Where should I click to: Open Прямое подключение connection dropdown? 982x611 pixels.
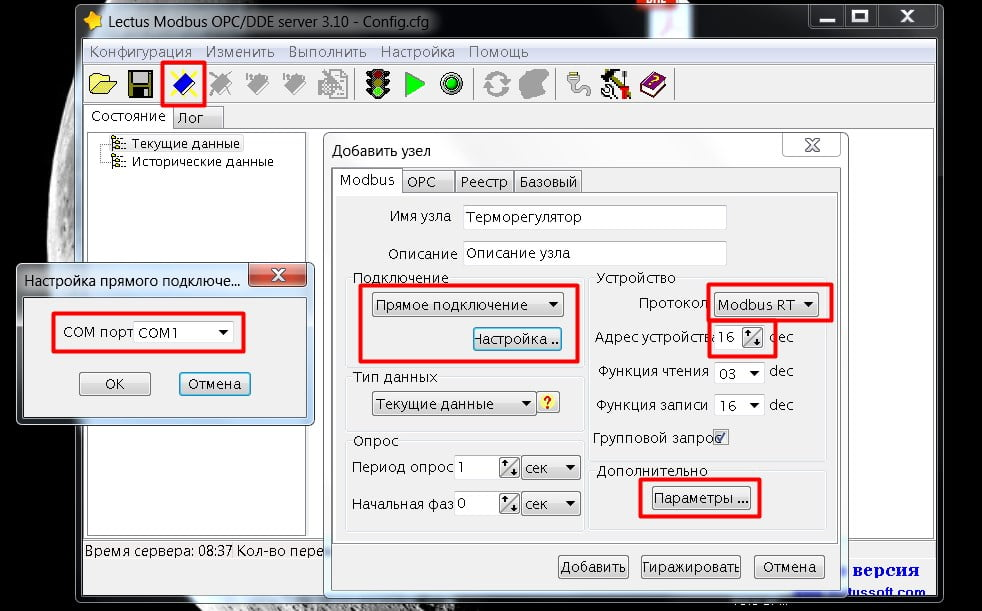467,305
